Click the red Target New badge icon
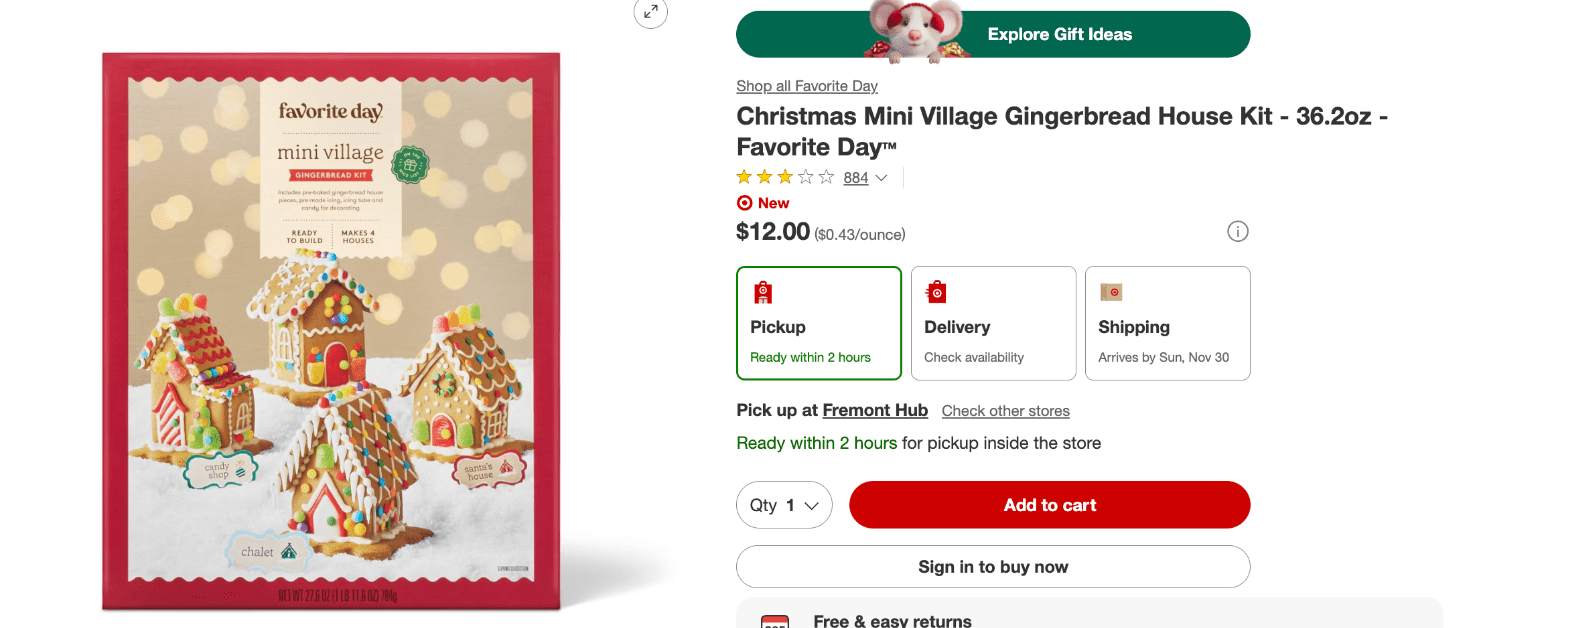 click(745, 203)
